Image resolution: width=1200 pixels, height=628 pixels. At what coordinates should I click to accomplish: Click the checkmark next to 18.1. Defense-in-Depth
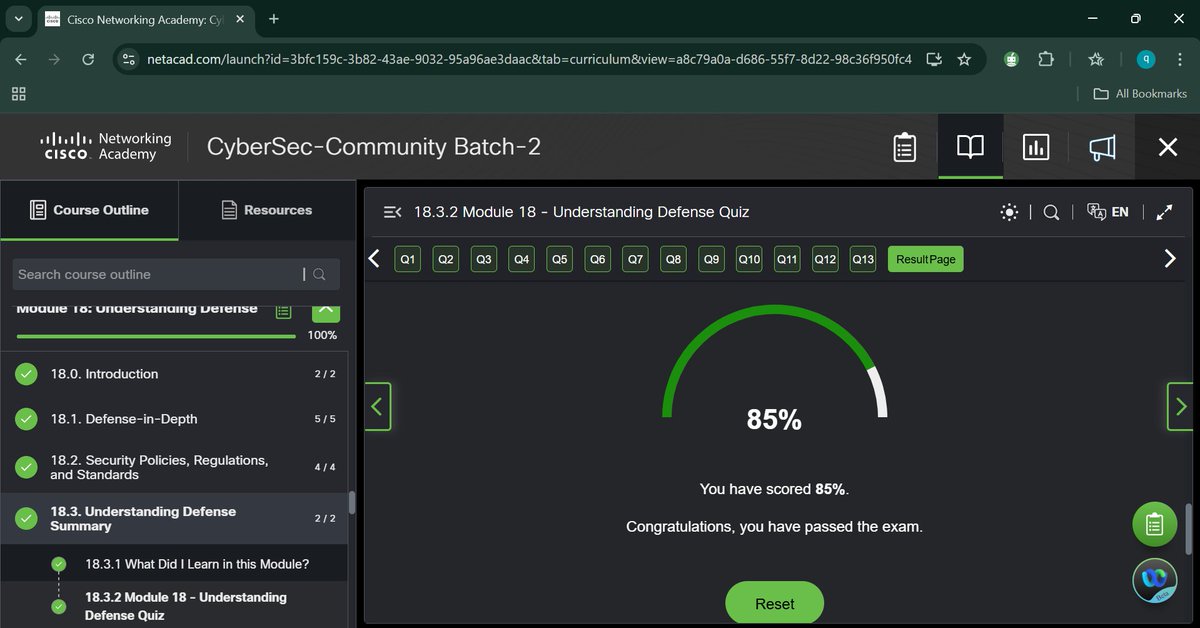(x=26, y=419)
